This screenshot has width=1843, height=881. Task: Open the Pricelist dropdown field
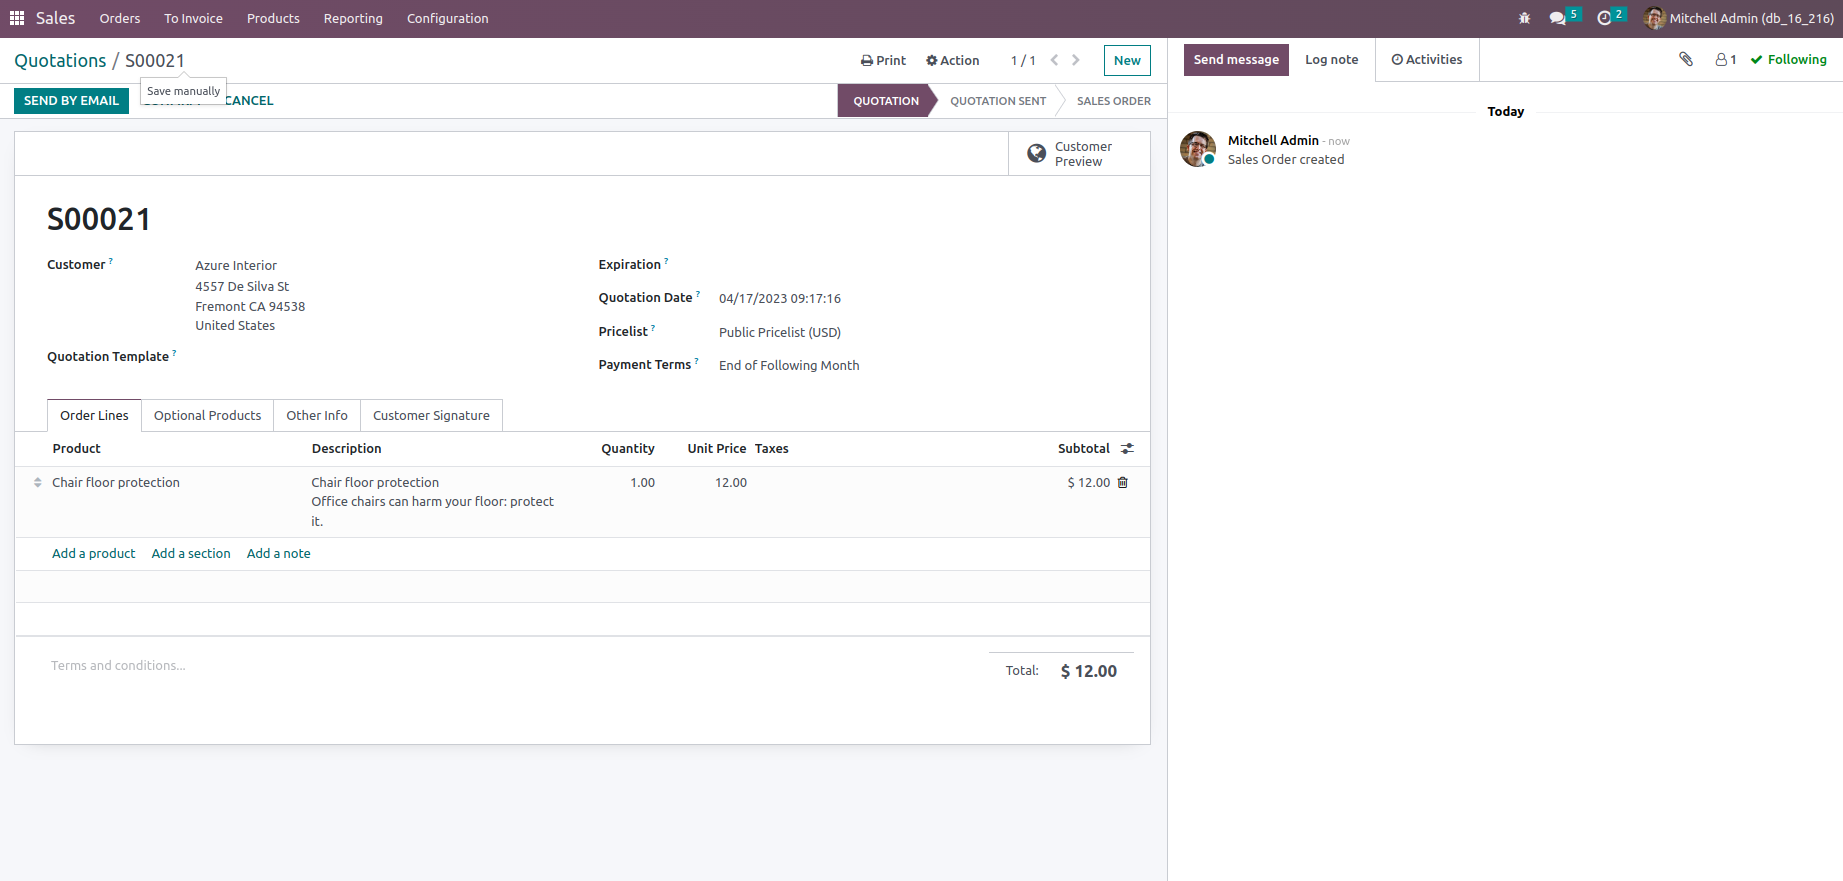pos(780,332)
